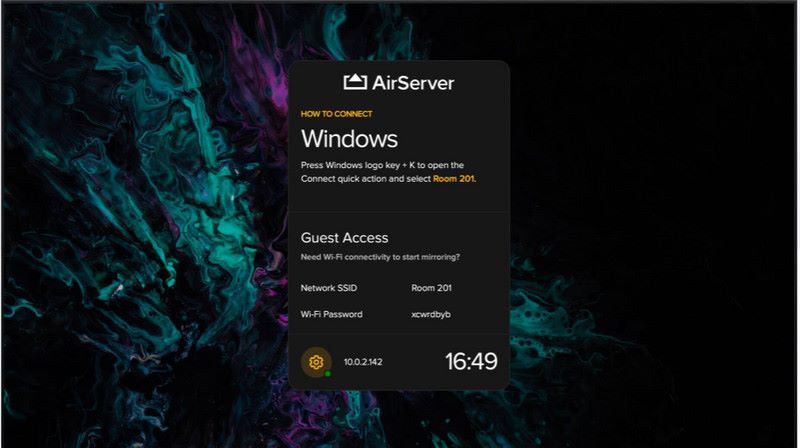Click the HOW TO CONNECT label
The image size is (800, 448).
click(336, 114)
